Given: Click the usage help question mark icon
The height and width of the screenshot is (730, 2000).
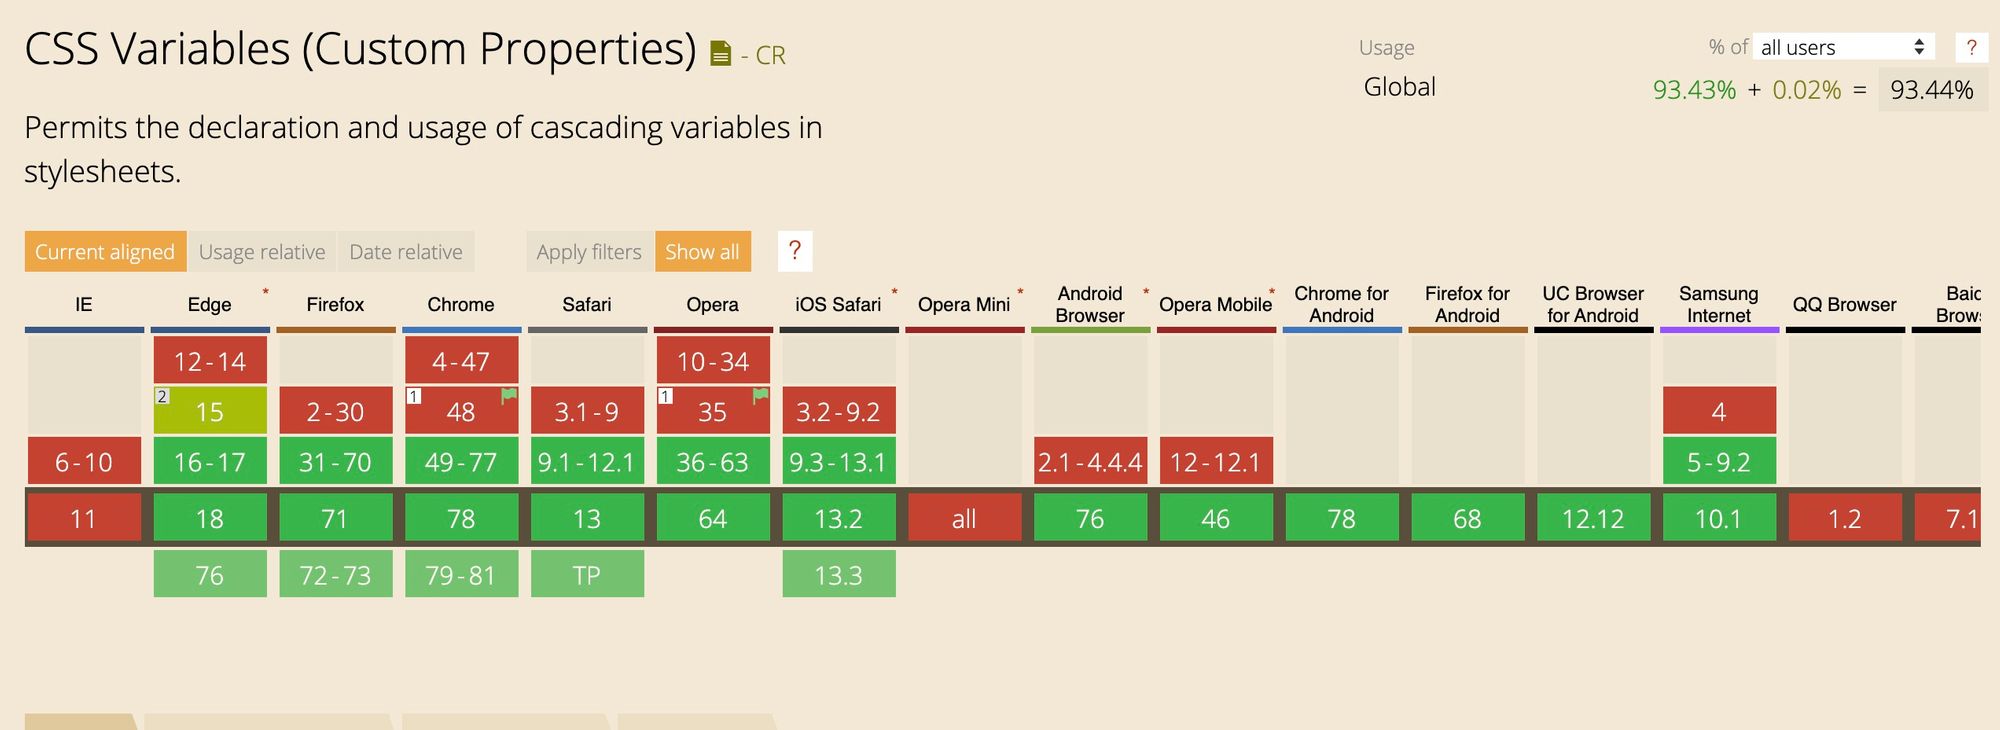Looking at the screenshot, I should coord(1971,47).
